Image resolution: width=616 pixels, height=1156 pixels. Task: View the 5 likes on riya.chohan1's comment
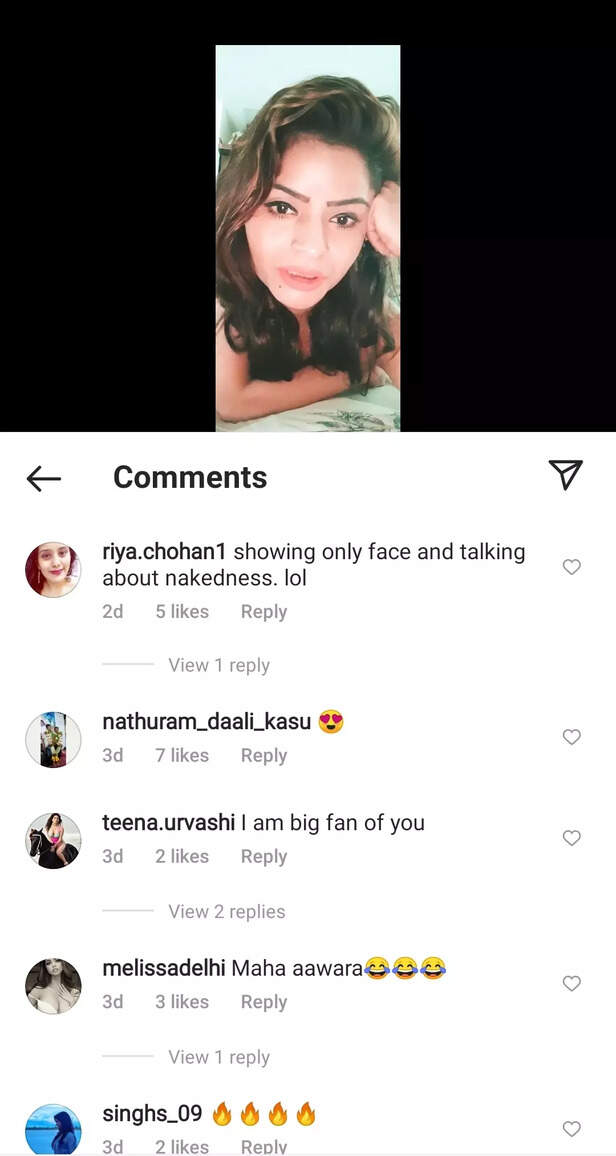181,611
